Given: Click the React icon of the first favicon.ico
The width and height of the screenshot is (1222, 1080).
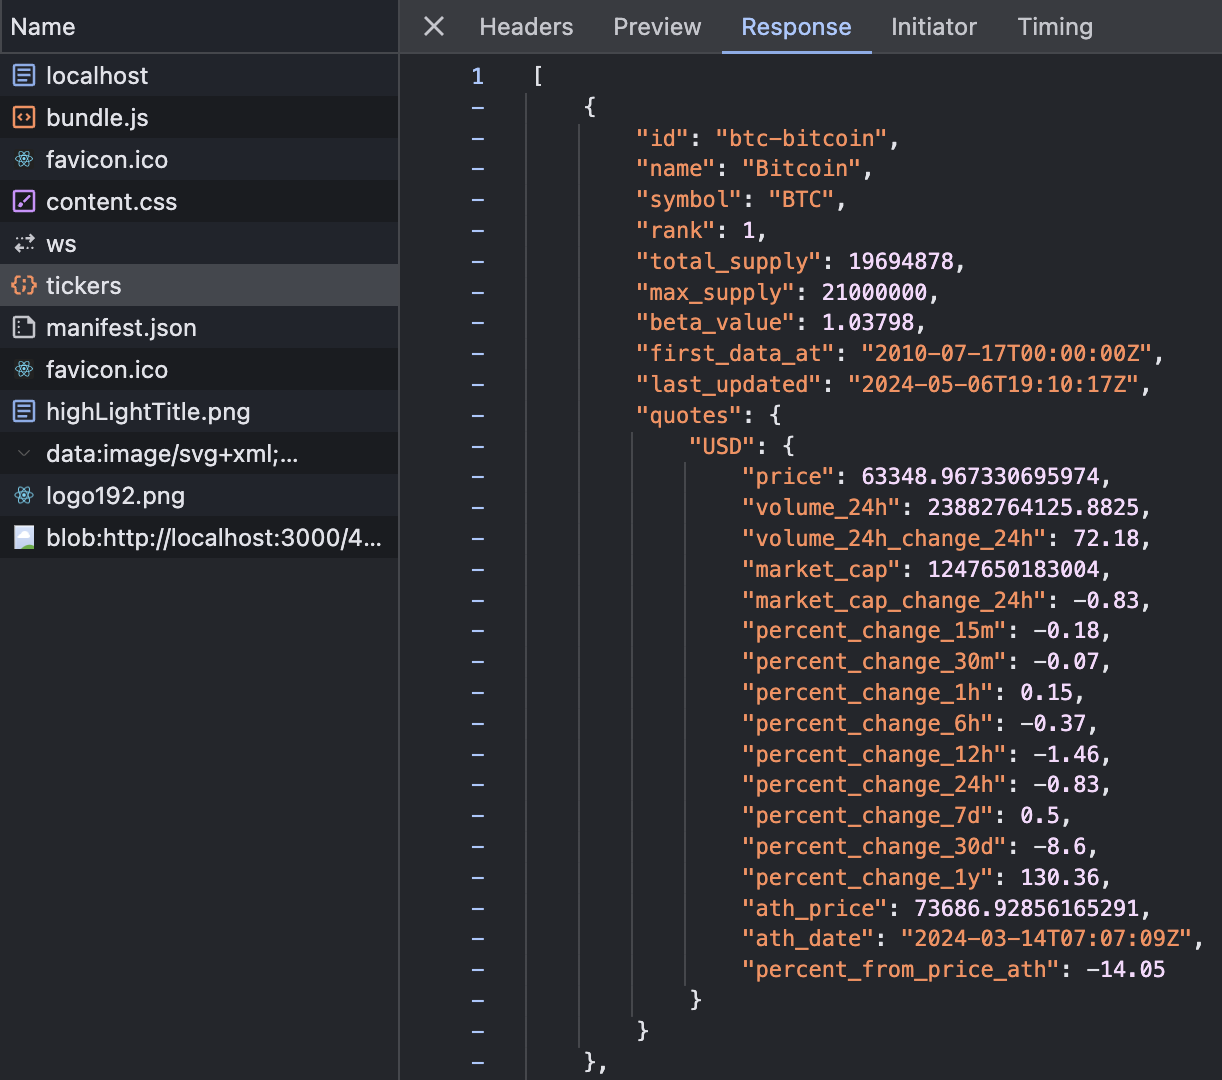Looking at the screenshot, I should 24,159.
